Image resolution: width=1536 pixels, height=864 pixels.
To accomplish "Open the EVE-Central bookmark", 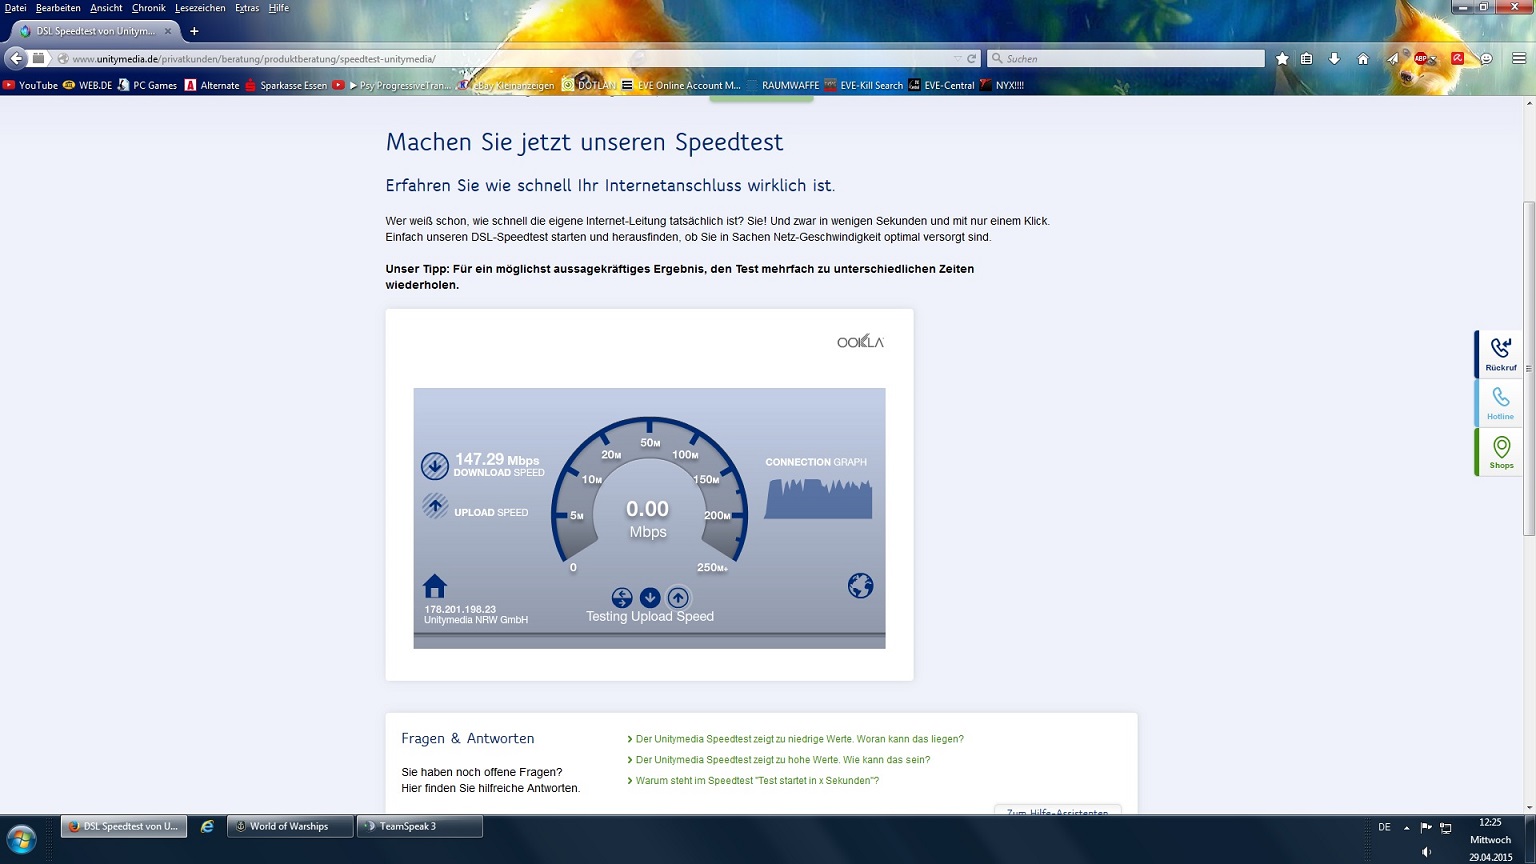I will pyautogui.click(x=941, y=85).
